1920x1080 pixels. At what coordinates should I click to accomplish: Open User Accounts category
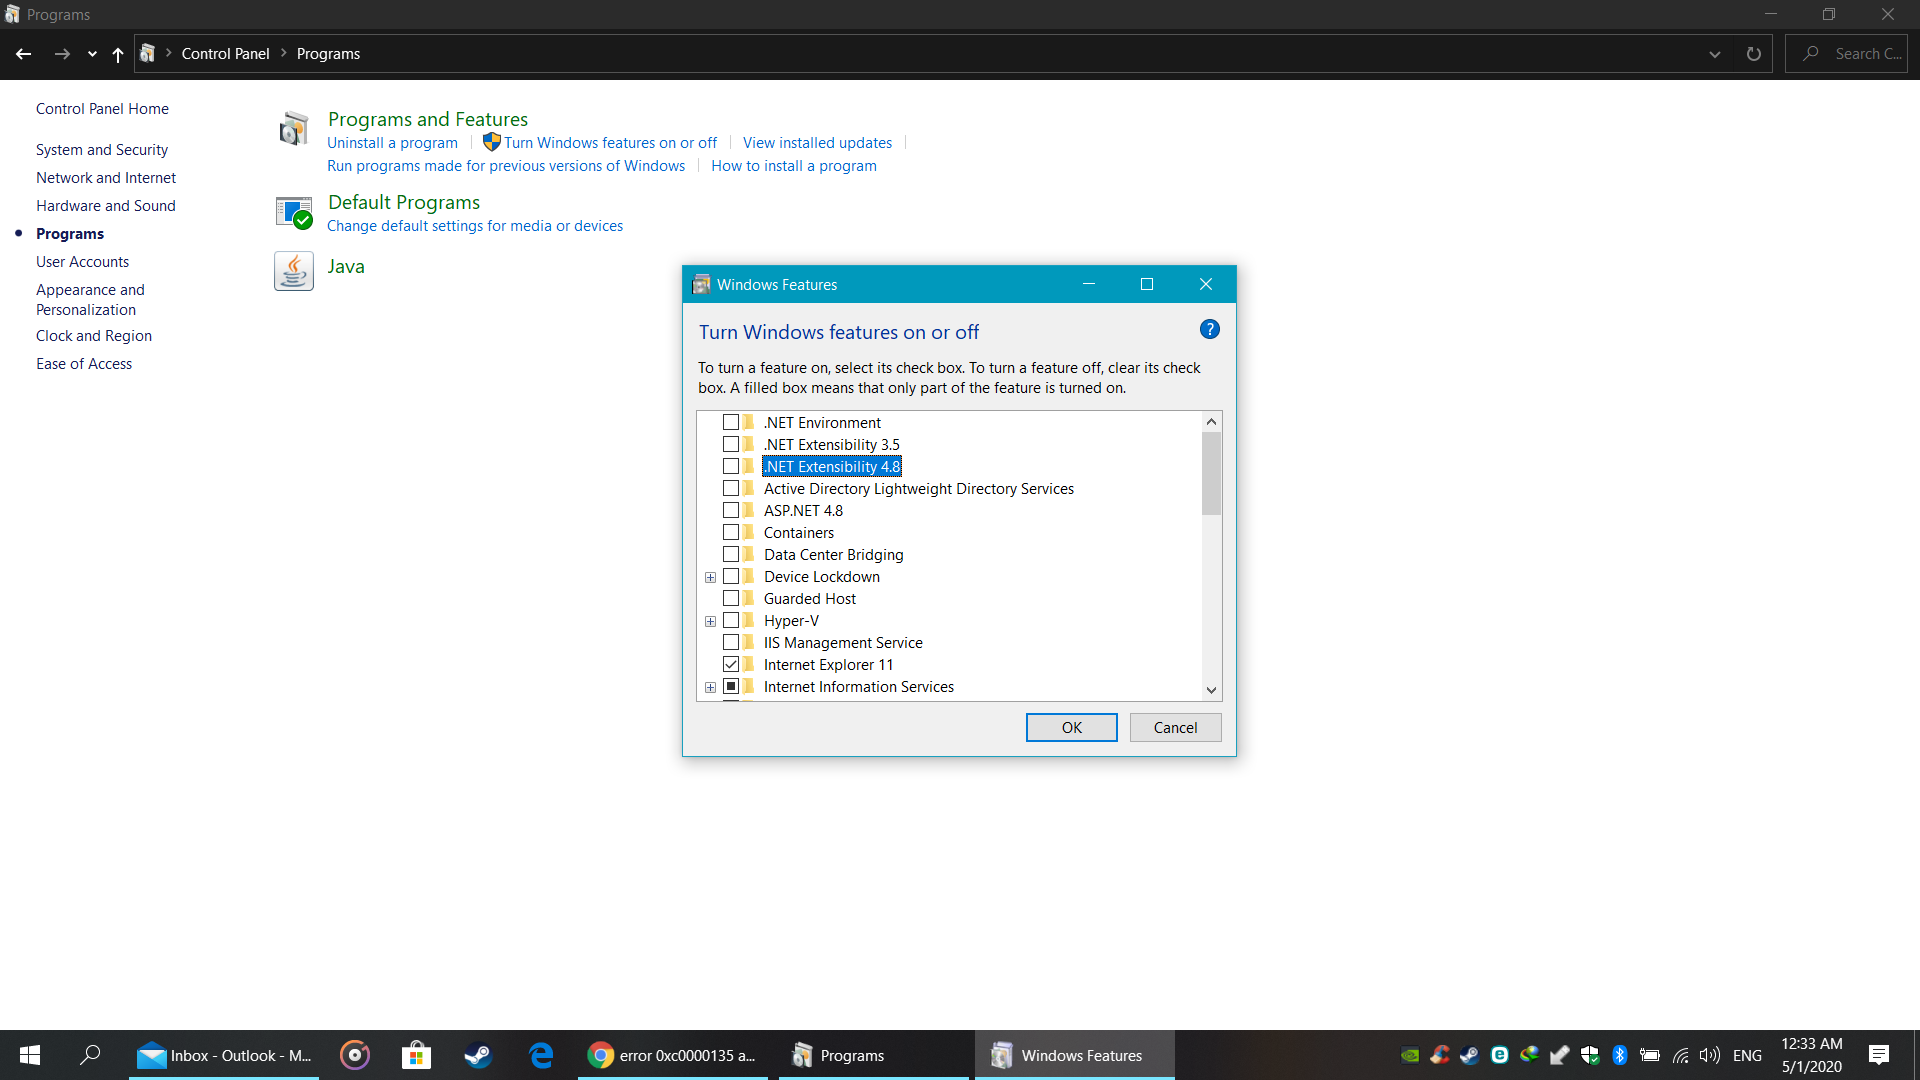[x=83, y=262]
